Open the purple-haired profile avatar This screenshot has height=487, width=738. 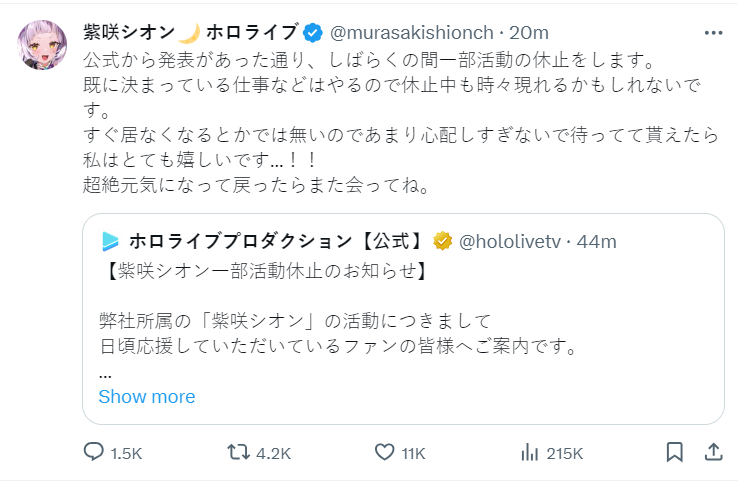pyautogui.click(x=43, y=44)
